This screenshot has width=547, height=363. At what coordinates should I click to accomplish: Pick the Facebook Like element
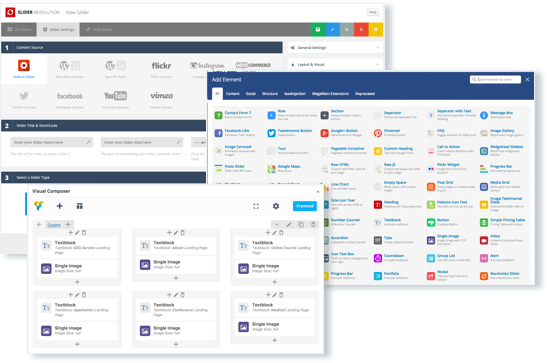click(234, 133)
